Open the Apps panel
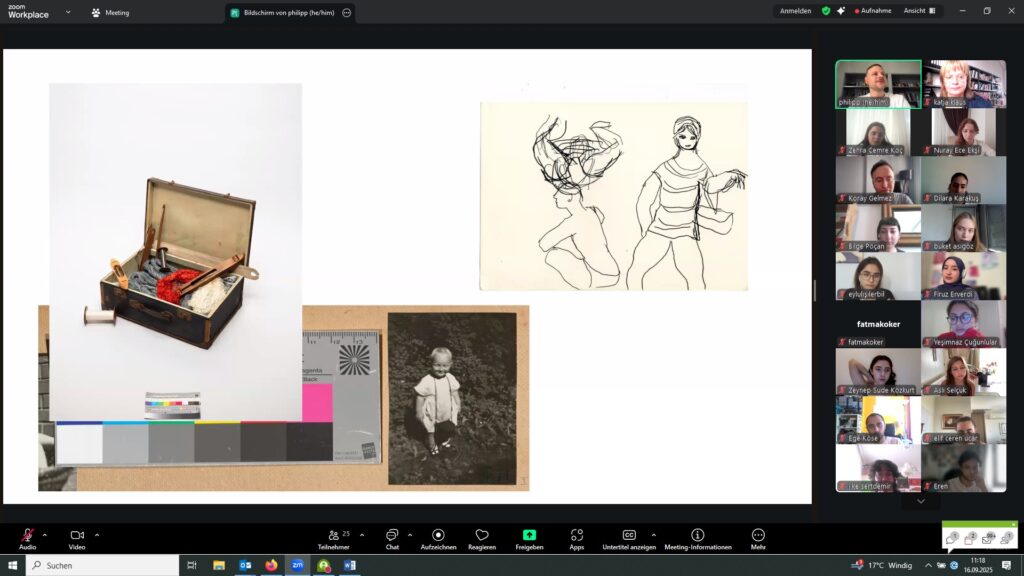This screenshot has height=576, width=1024. pyautogui.click(x=577, y=536)
